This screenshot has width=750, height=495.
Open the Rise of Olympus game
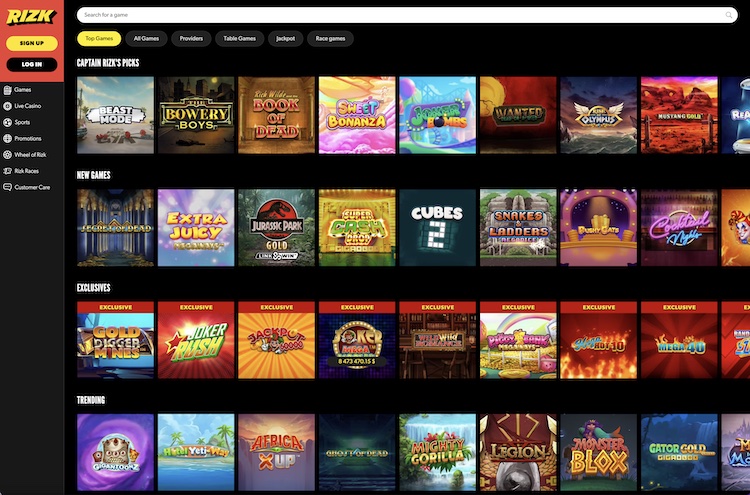599,115
